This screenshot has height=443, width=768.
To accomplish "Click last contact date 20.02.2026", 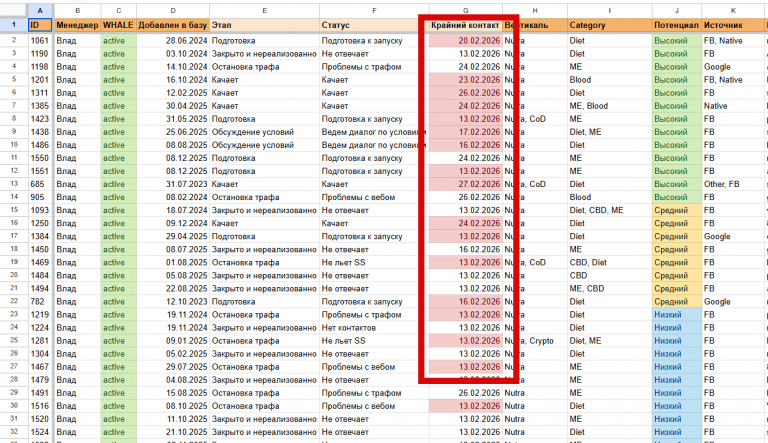I will click(x=465, y=41).
